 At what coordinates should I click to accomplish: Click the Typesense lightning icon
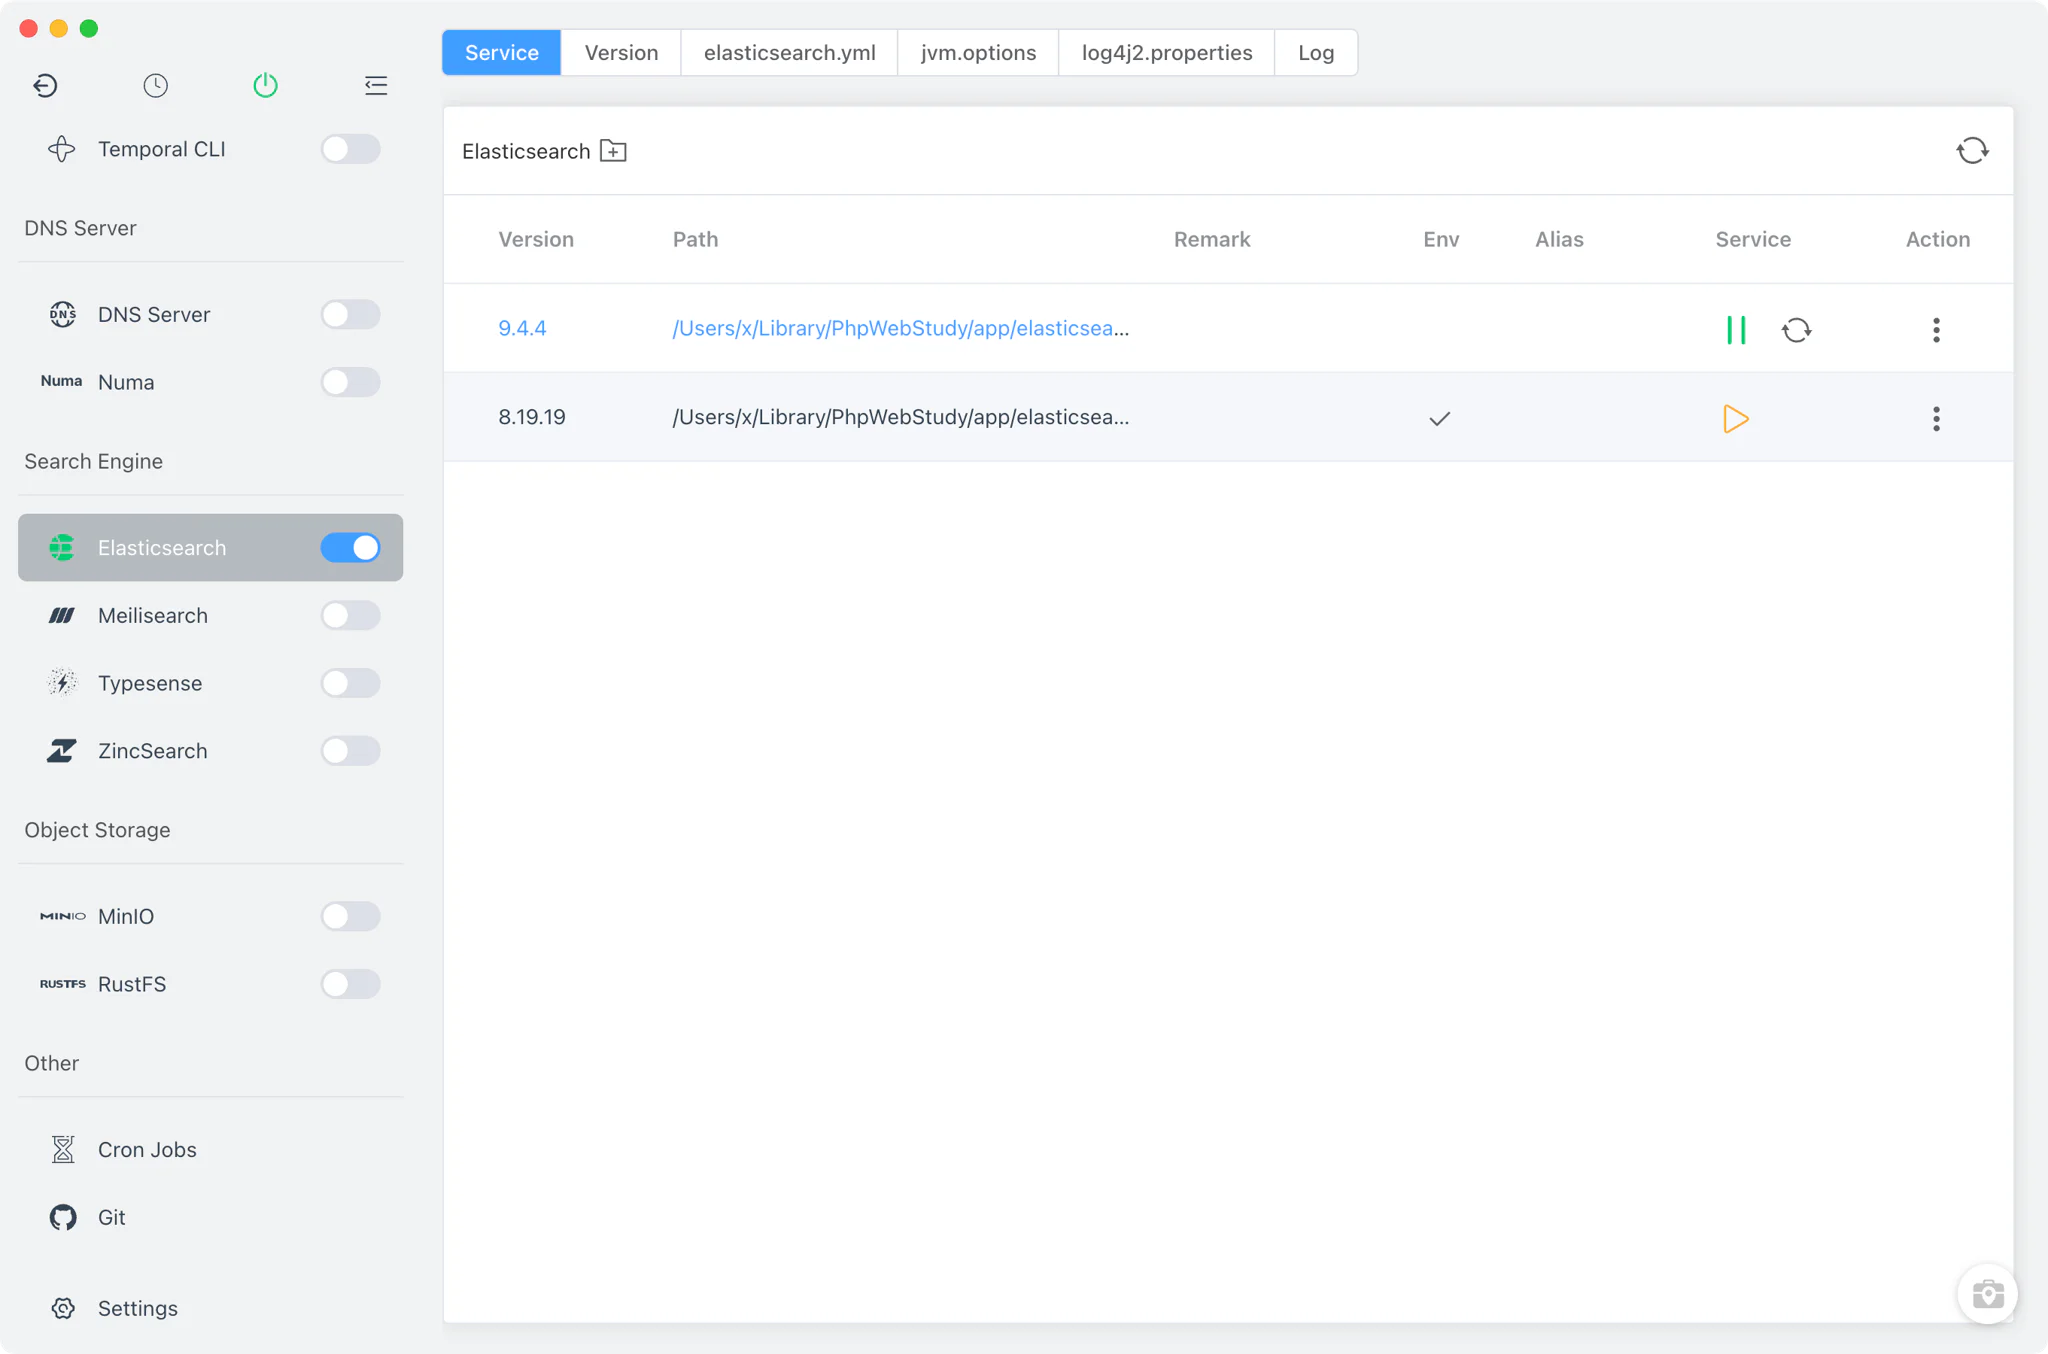pos(62,683)
